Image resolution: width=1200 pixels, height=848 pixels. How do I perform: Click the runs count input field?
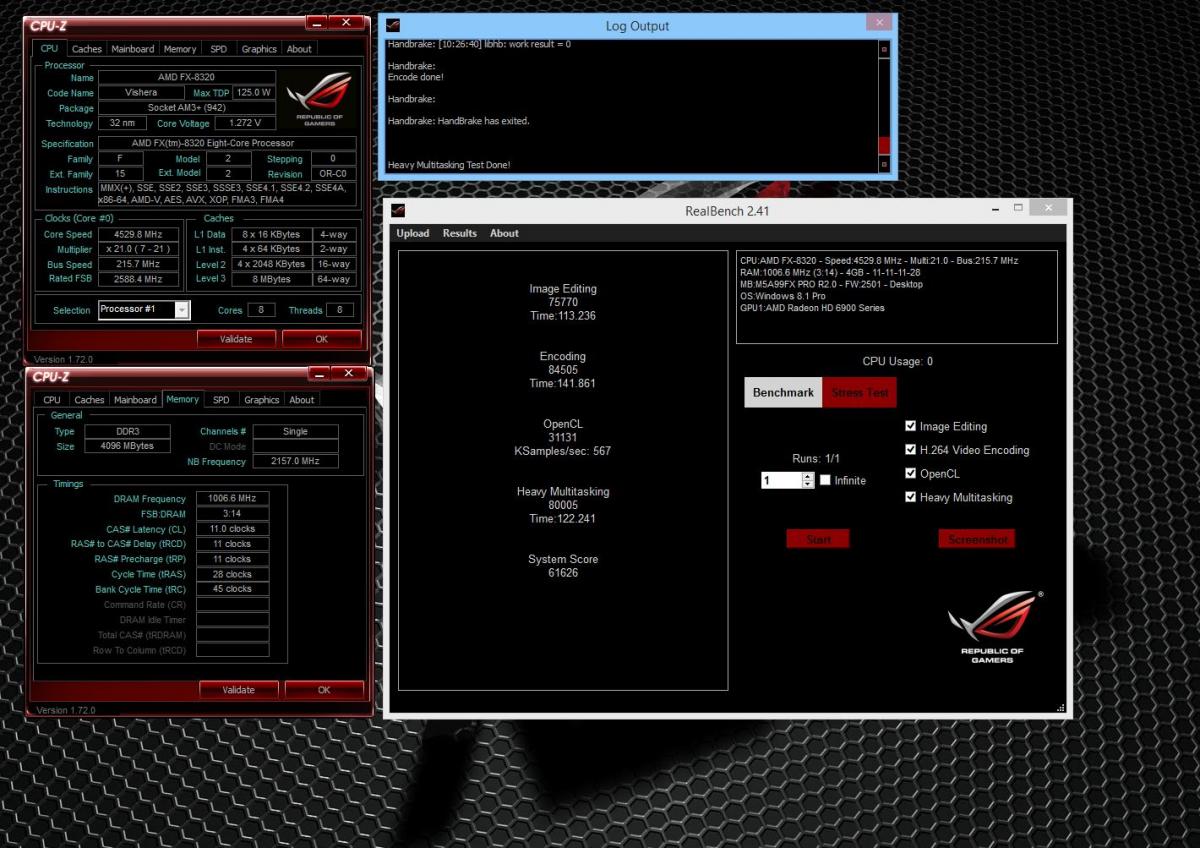pyautogui.click(x=781, y=481)
